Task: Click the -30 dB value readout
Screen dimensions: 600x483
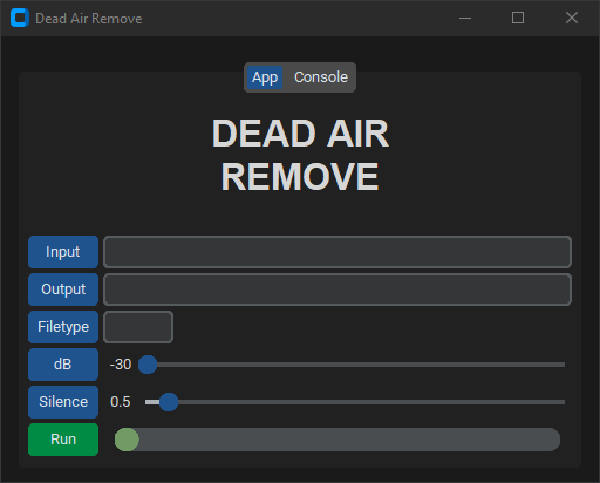Action: point(121,364)
